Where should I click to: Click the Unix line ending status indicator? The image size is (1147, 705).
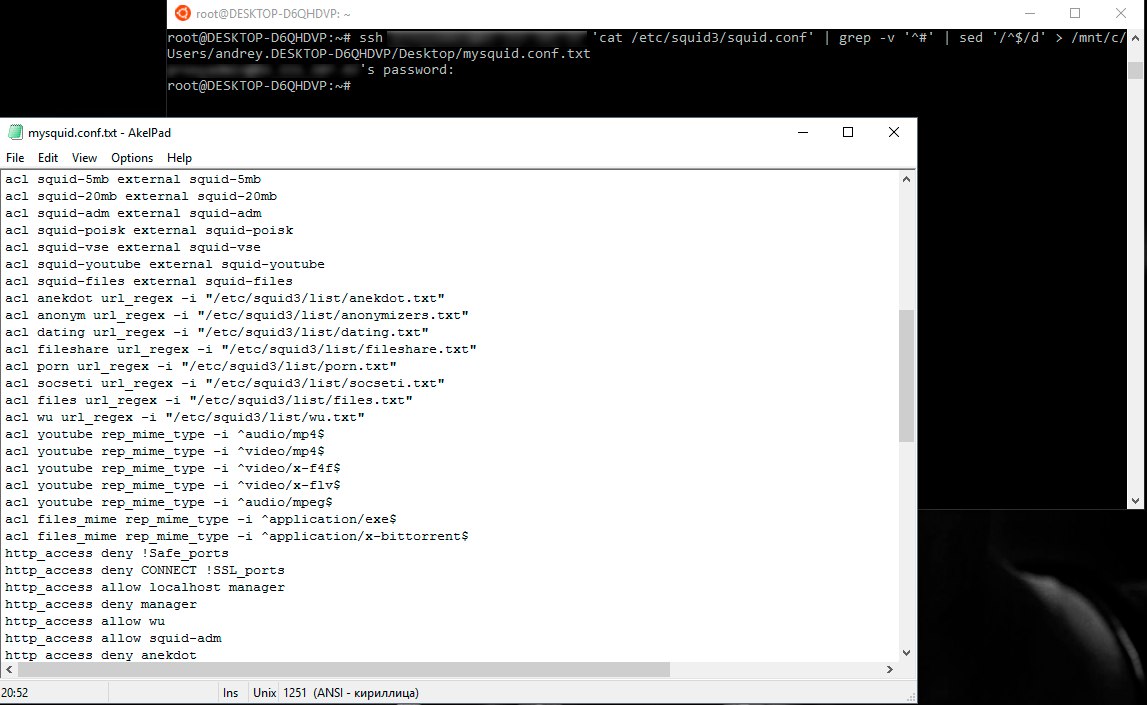[x=264, y=693]
